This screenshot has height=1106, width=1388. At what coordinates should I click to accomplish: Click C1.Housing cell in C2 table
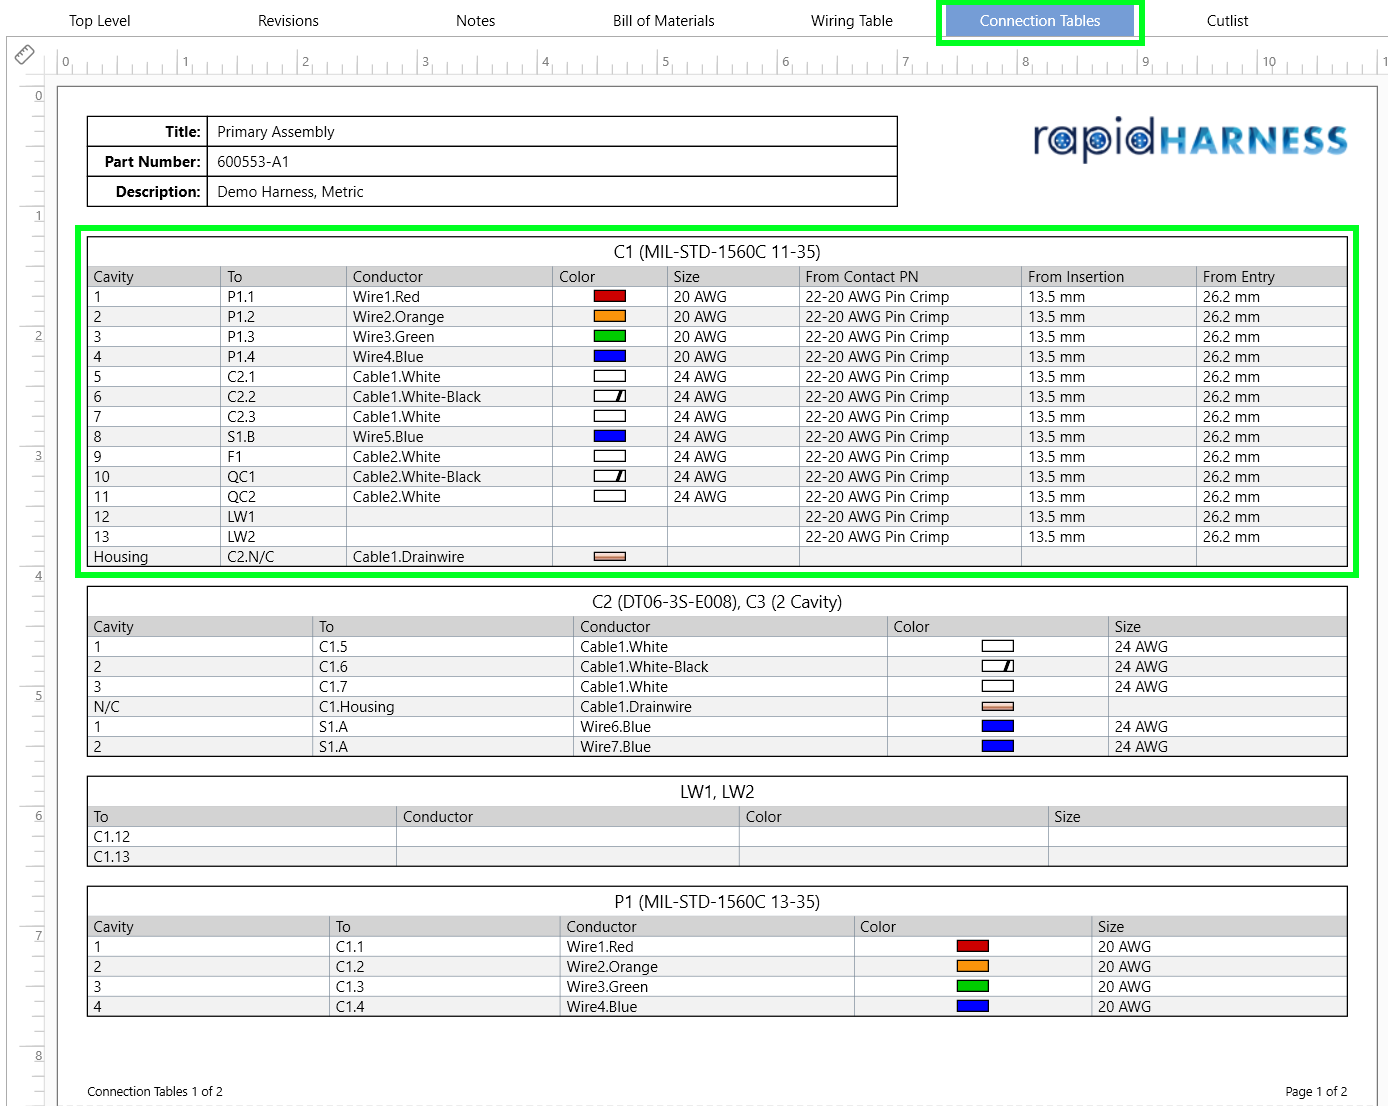coord(444,707)
